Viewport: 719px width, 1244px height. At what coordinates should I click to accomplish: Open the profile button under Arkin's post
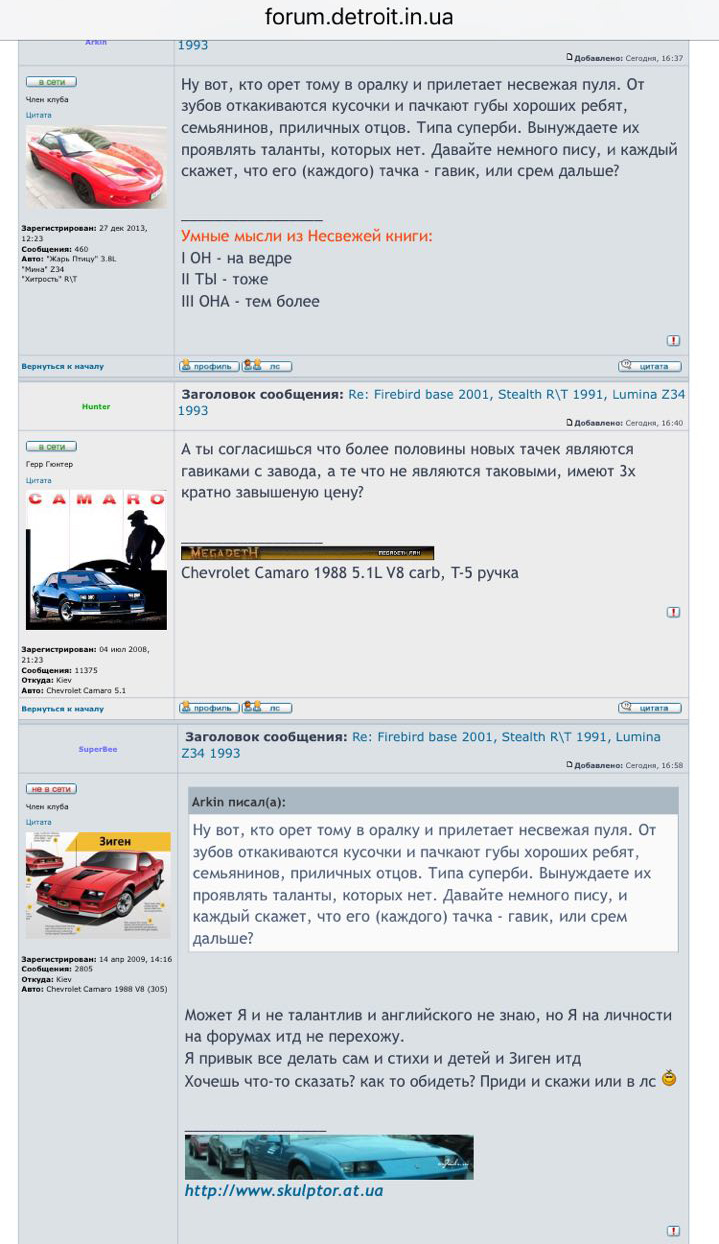(209, 366)
